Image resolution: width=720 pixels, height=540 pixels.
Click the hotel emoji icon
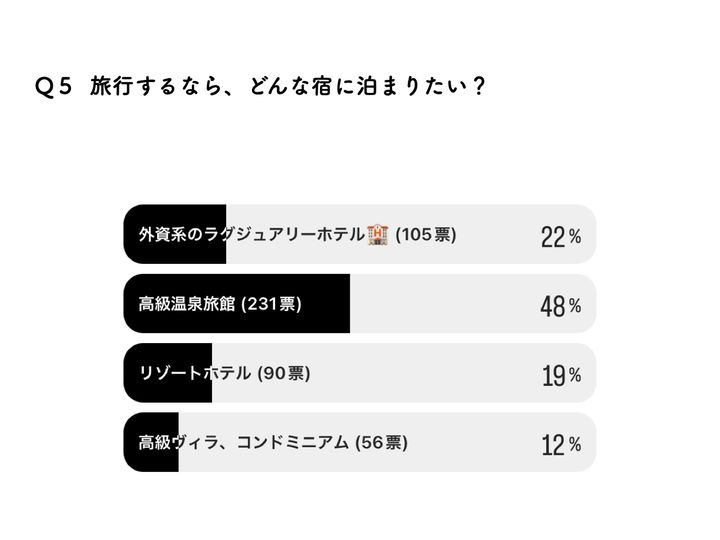point(378,234)
